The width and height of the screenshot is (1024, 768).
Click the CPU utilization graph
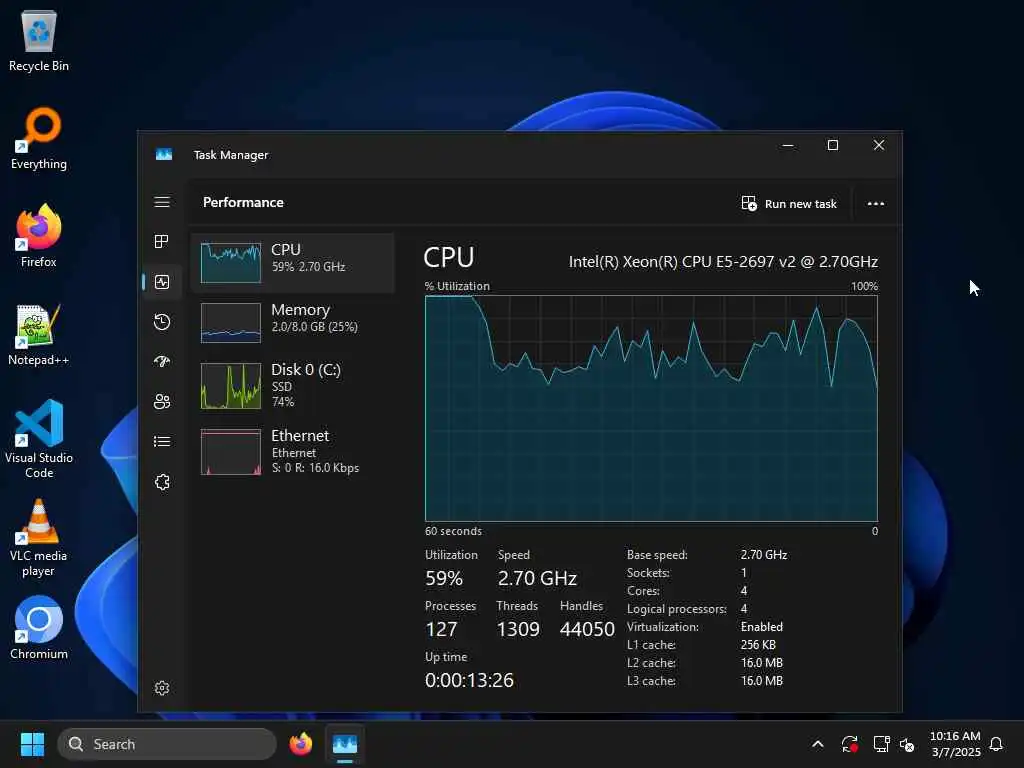tap(651, 408)
